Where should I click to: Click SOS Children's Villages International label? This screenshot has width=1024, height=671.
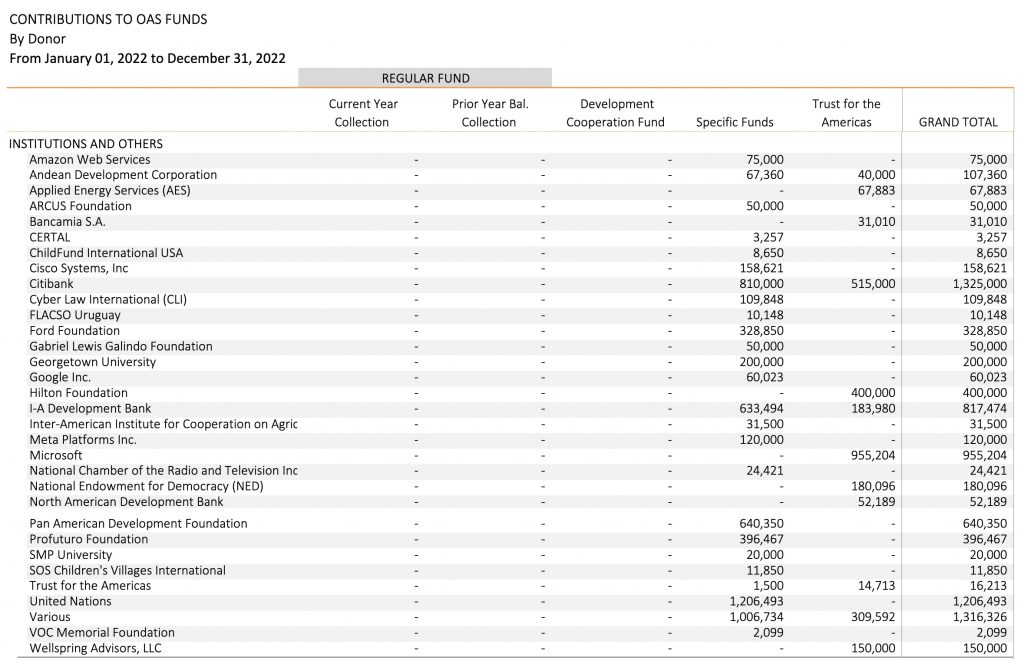coord(127,571)
